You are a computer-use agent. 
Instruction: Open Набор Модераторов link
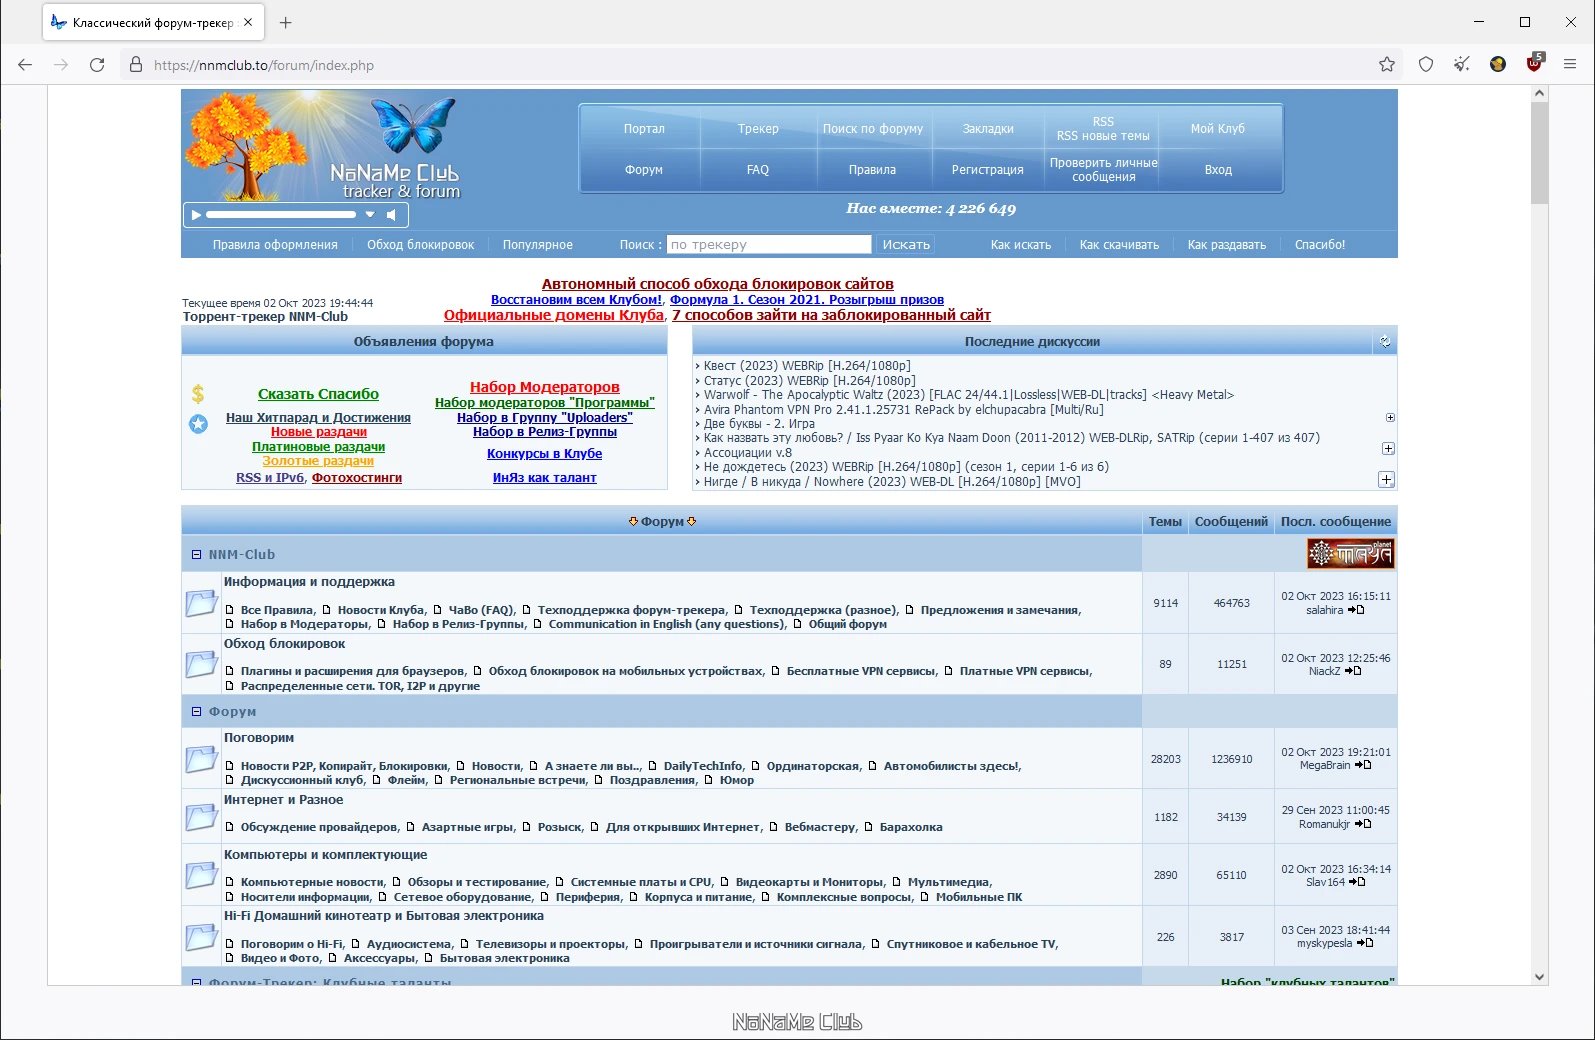coord(545,387)
